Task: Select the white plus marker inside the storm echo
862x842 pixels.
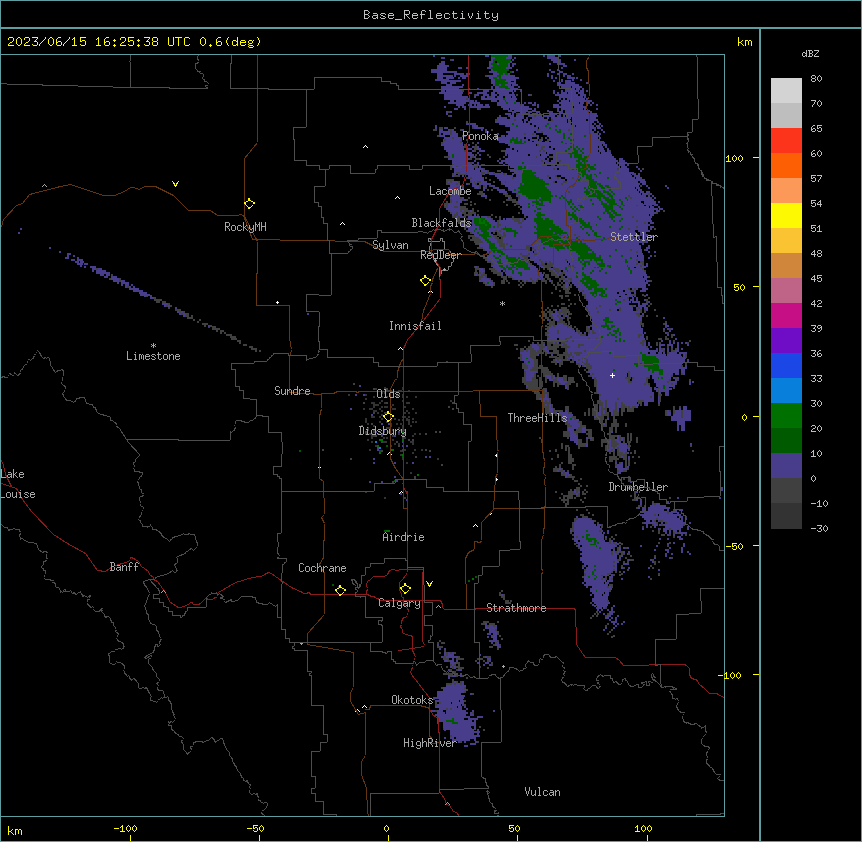Action: pos(612,375)
